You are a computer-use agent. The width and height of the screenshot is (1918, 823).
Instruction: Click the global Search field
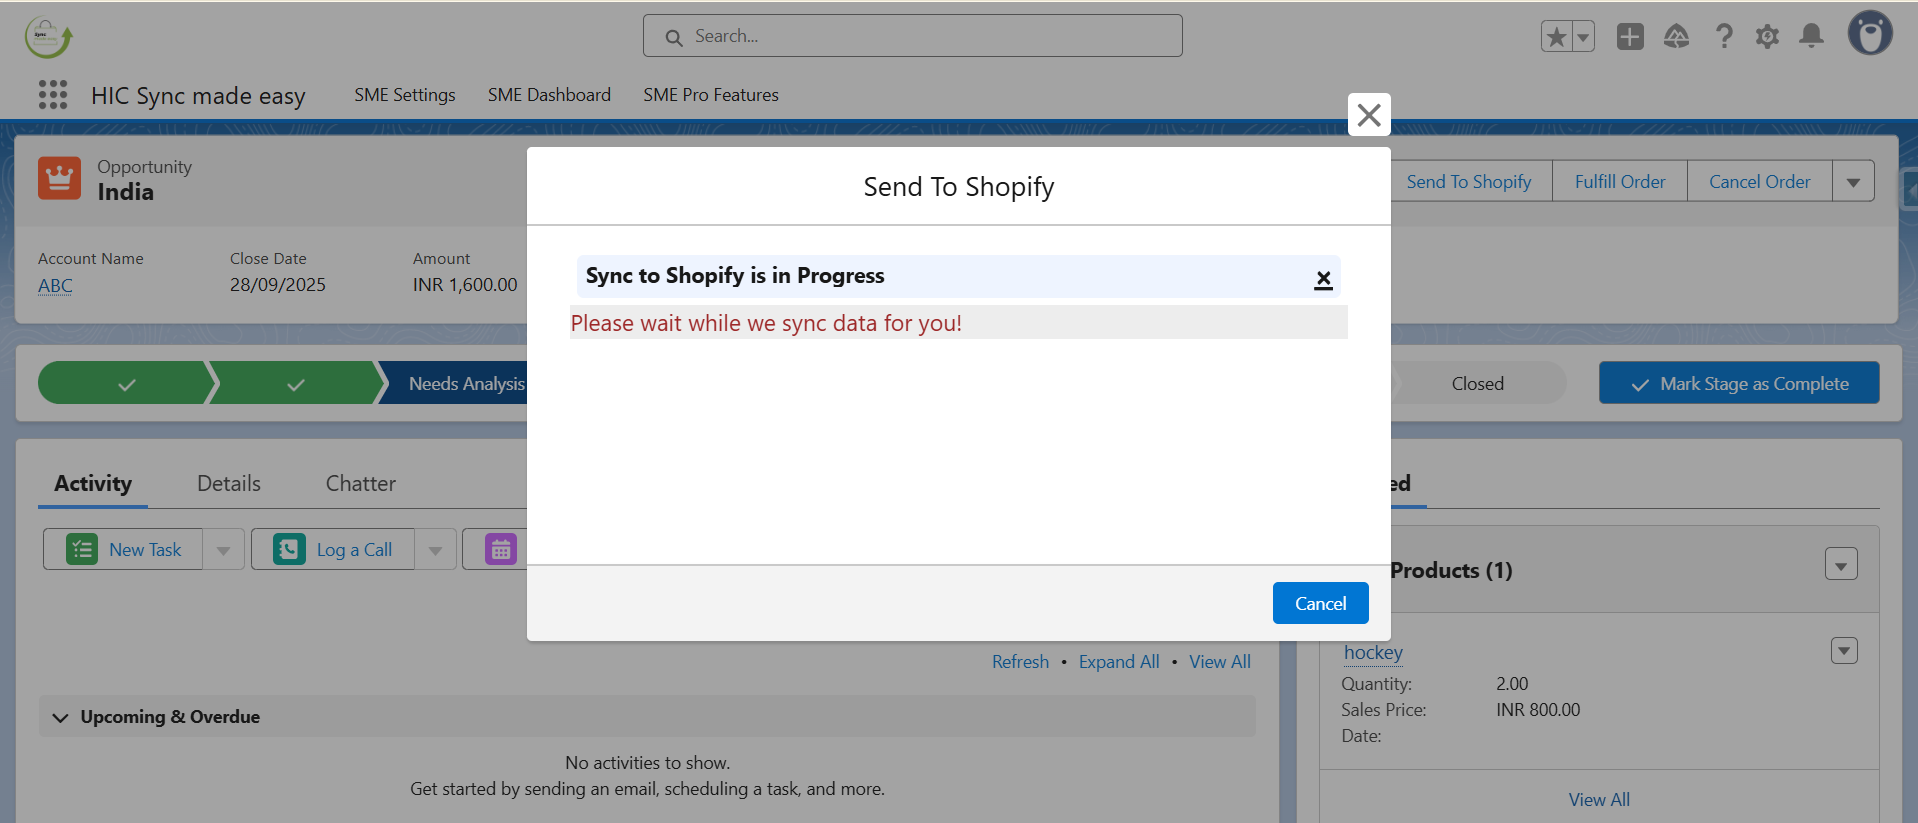(x=912, y=36)
